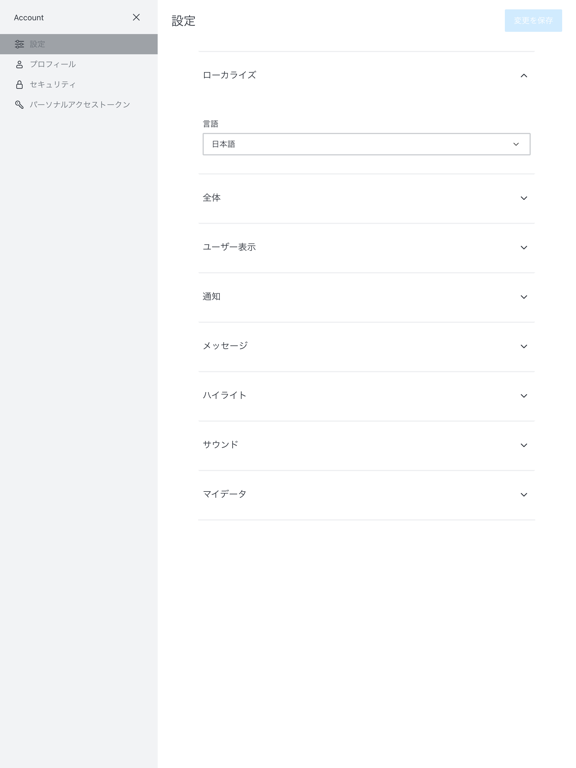Click the ローカライズ section title
Image resolution: width=576 pixels, height=768 pixels.
(x=229, y=75)
